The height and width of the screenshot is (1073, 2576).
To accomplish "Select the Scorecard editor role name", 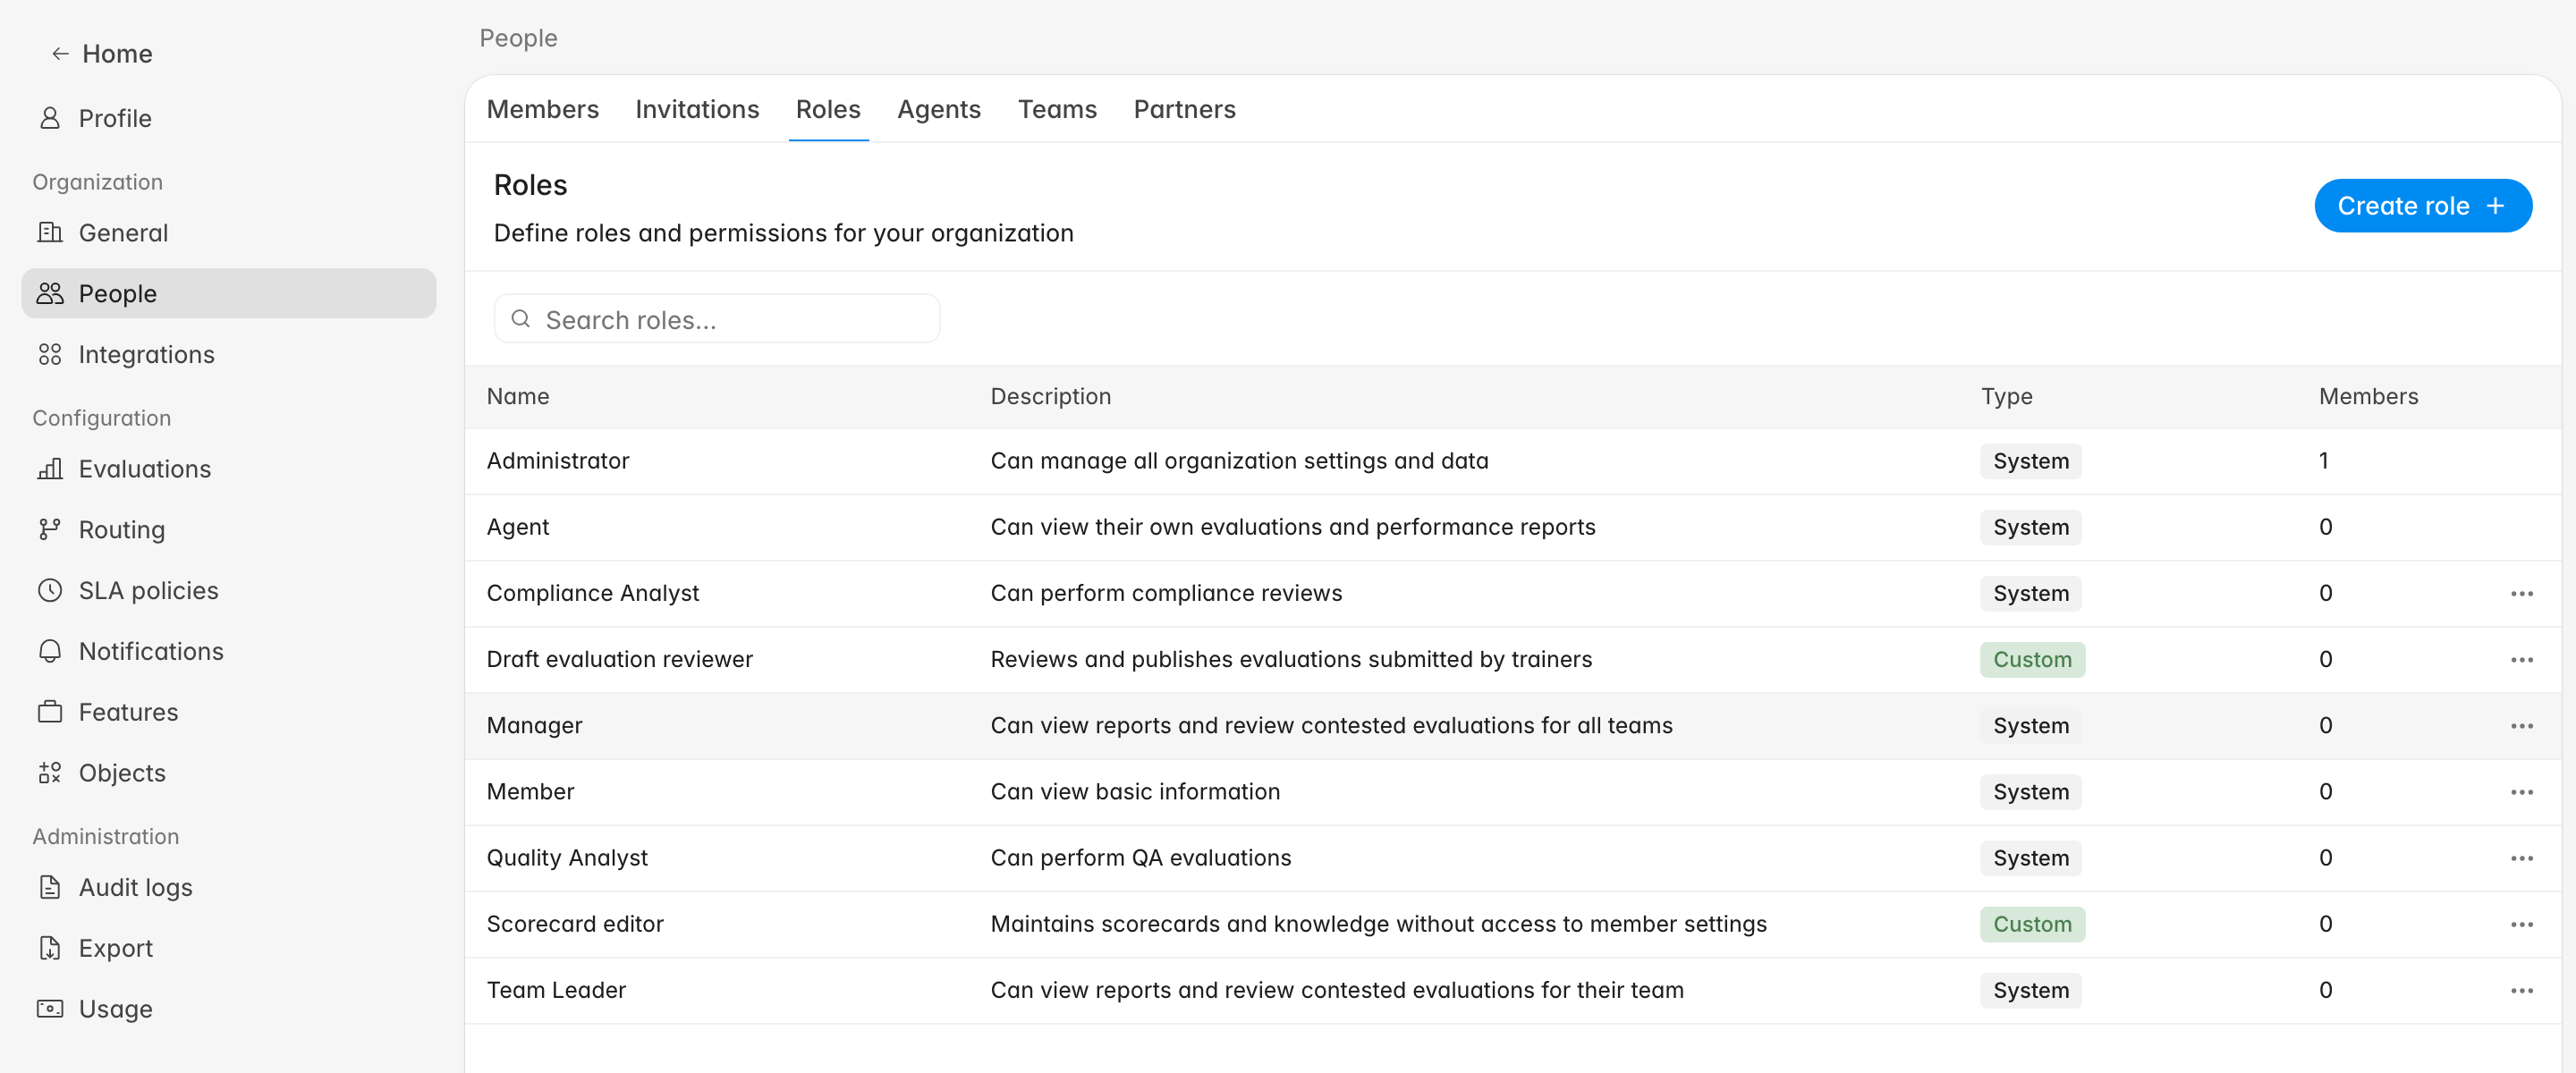I will [x=575, y=923].
